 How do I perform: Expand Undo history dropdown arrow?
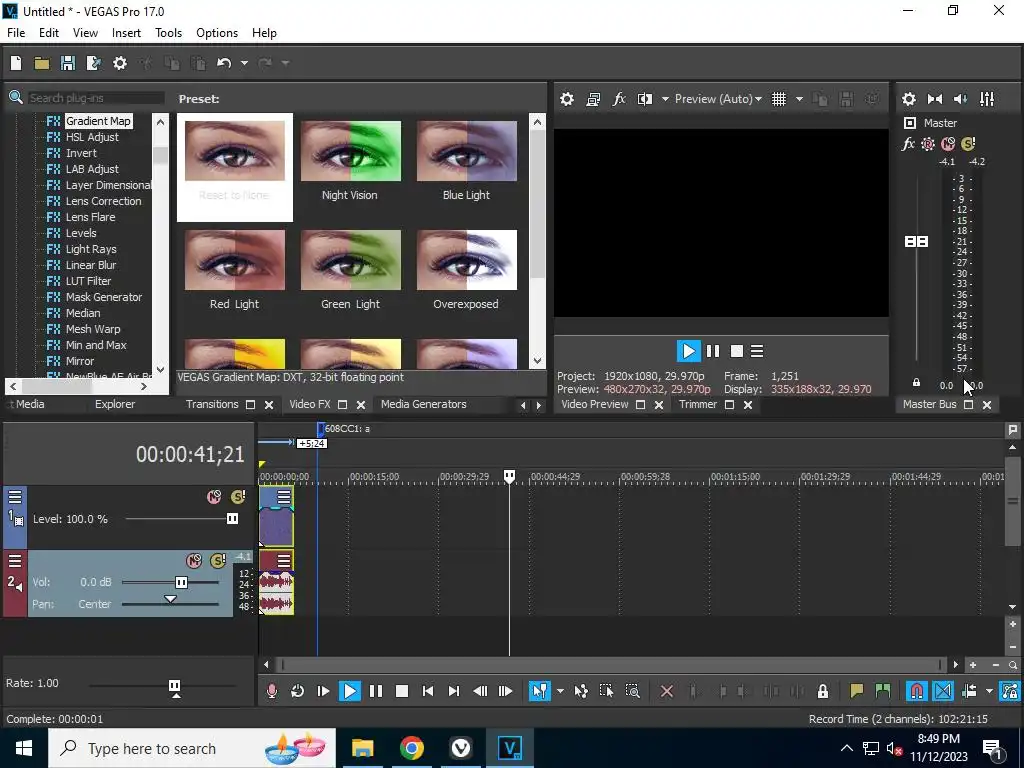[244, 63]
